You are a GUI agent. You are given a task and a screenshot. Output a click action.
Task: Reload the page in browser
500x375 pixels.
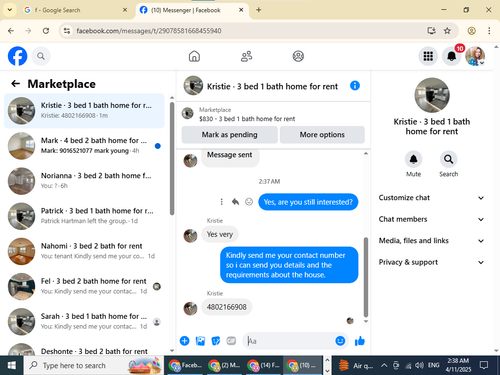46,31
